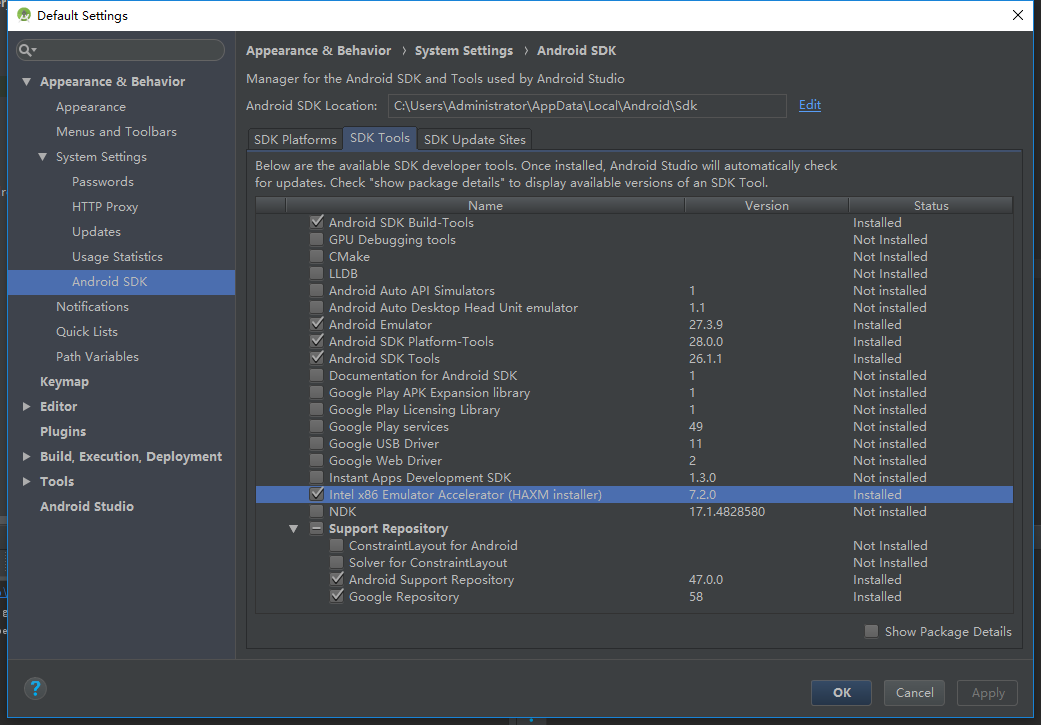The image size is (1041, 725).
Task: Select Solver for ConstraintLayout row
Action: click(x=634, y=563)
